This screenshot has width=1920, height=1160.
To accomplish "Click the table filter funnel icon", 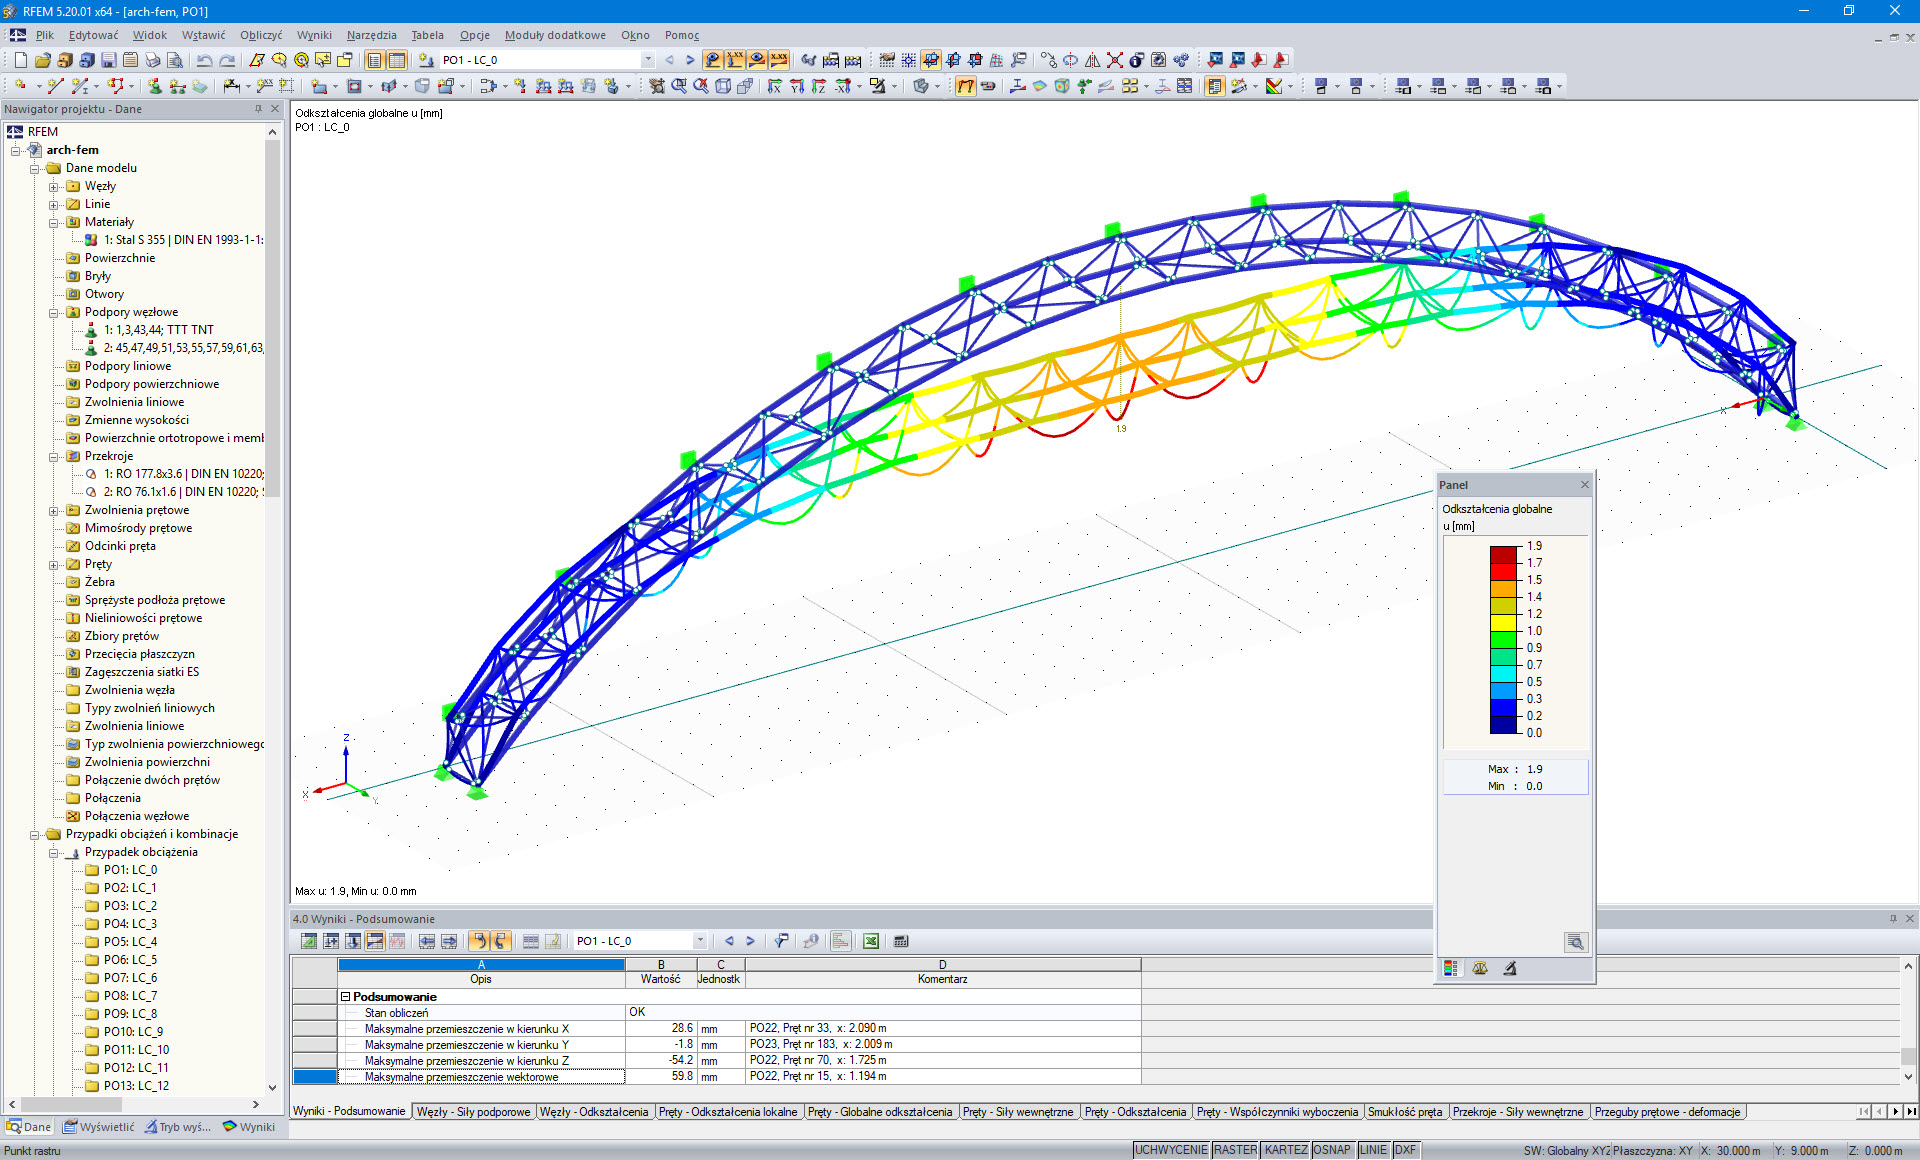I will (x=782, y=941).
